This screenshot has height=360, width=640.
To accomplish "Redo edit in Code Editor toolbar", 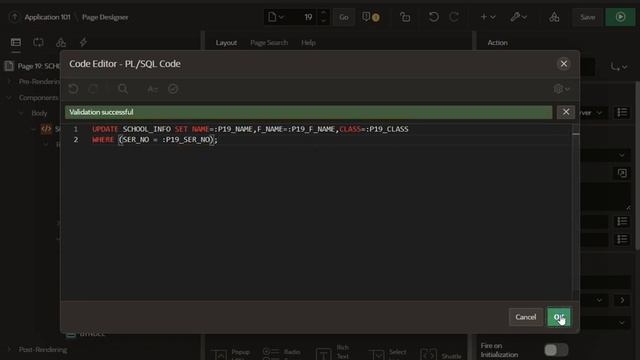I will (x=93, y=89).
